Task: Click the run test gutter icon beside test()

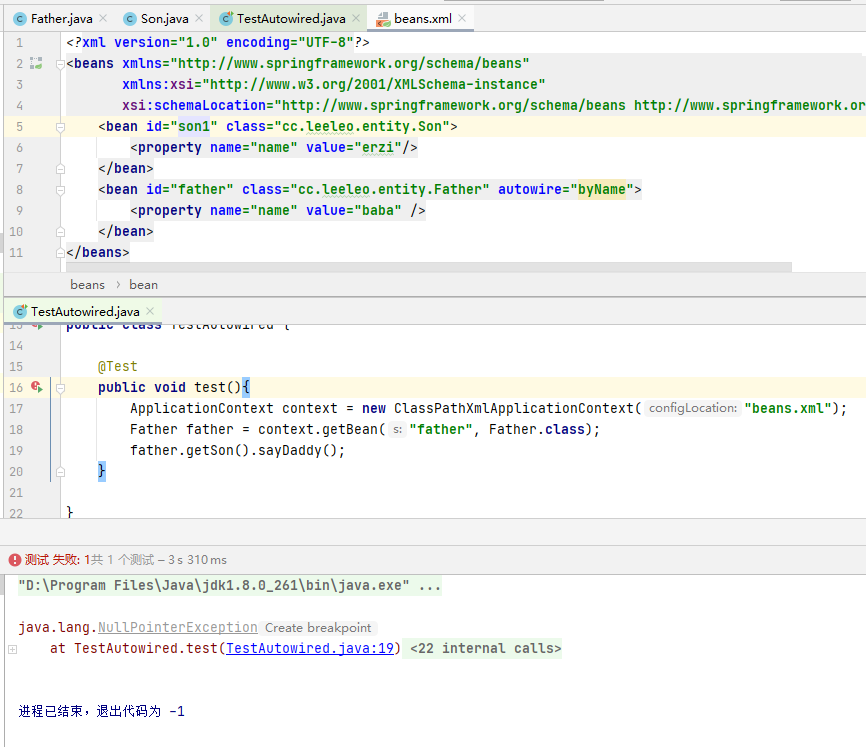Action: pyautogui.click(x=37, y=387)
